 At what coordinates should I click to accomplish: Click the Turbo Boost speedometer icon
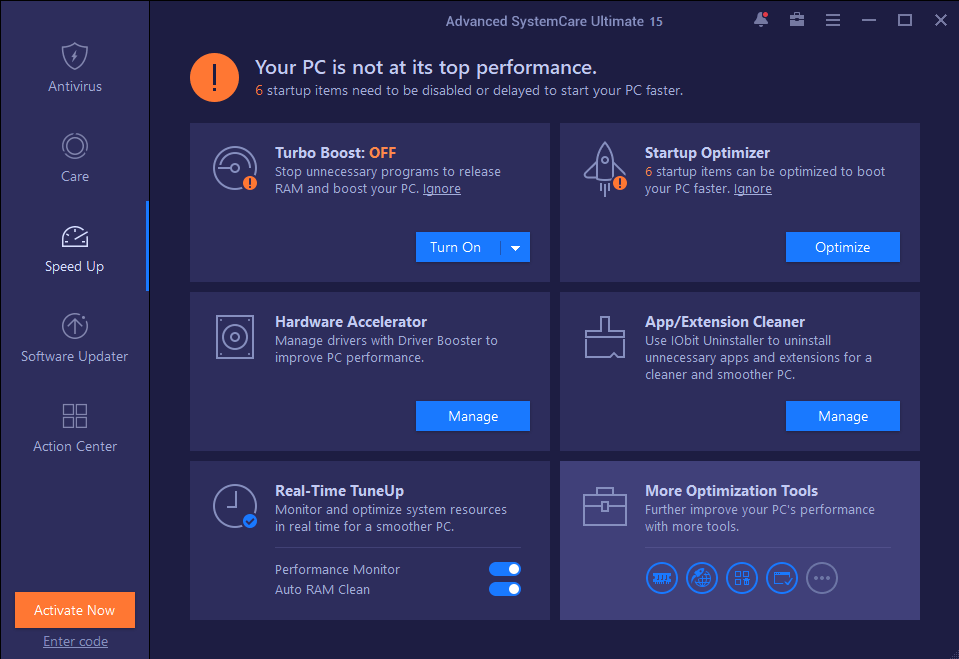tap(235, 168)
